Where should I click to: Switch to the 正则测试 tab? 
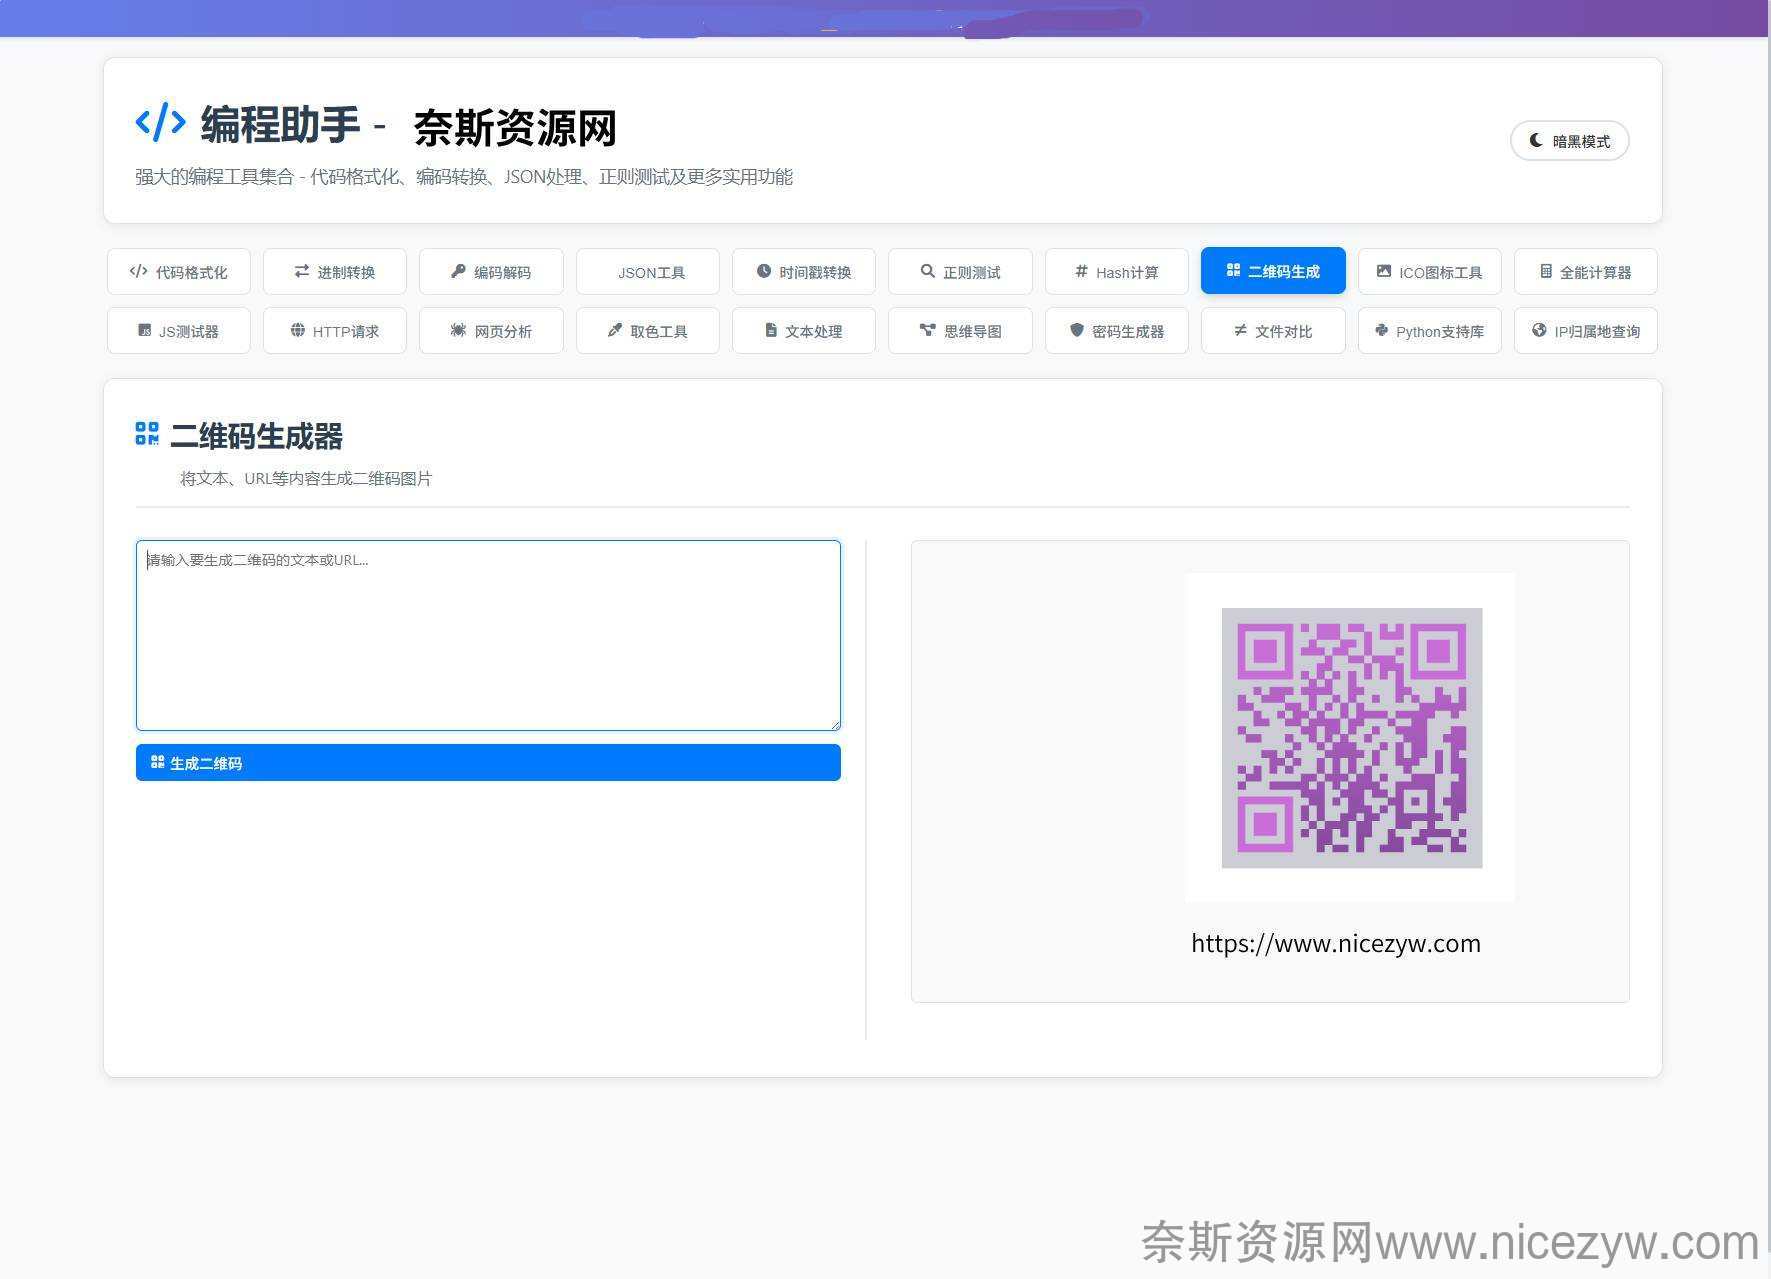960,271
